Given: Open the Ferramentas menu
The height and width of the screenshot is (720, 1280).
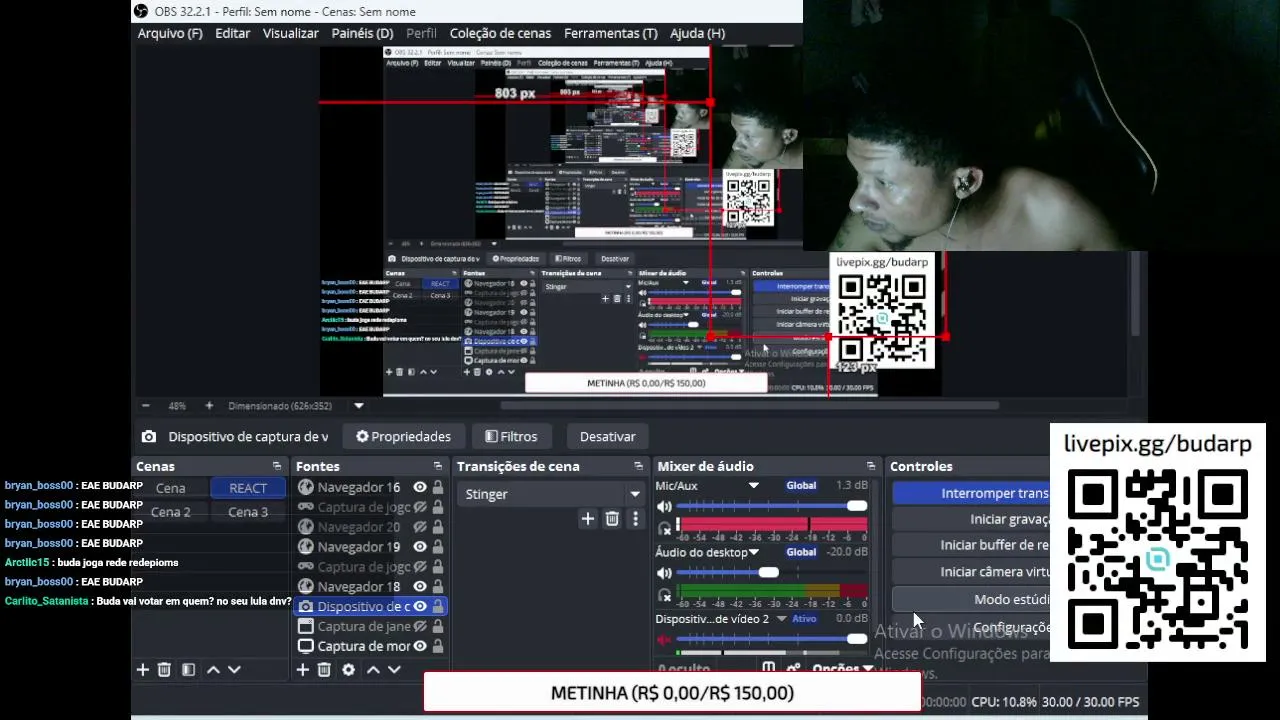Looking at the screenshot, I should point(611,33).
